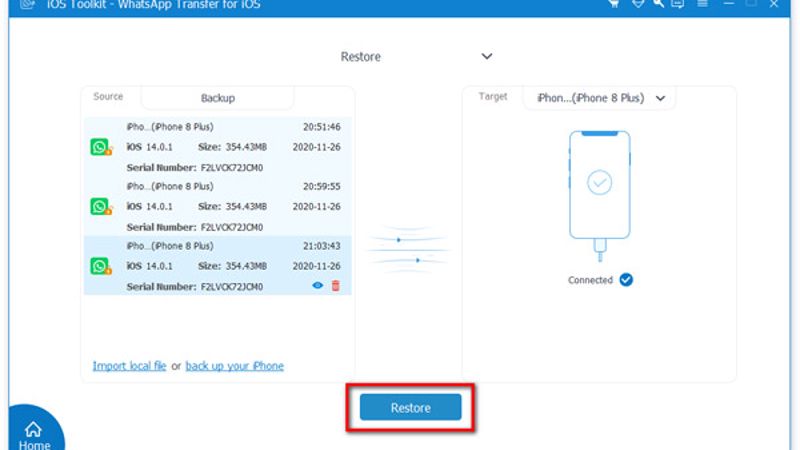800x450 pixels.
Task: Open the feedback chat icon in title bar
Action: (678, 3)
